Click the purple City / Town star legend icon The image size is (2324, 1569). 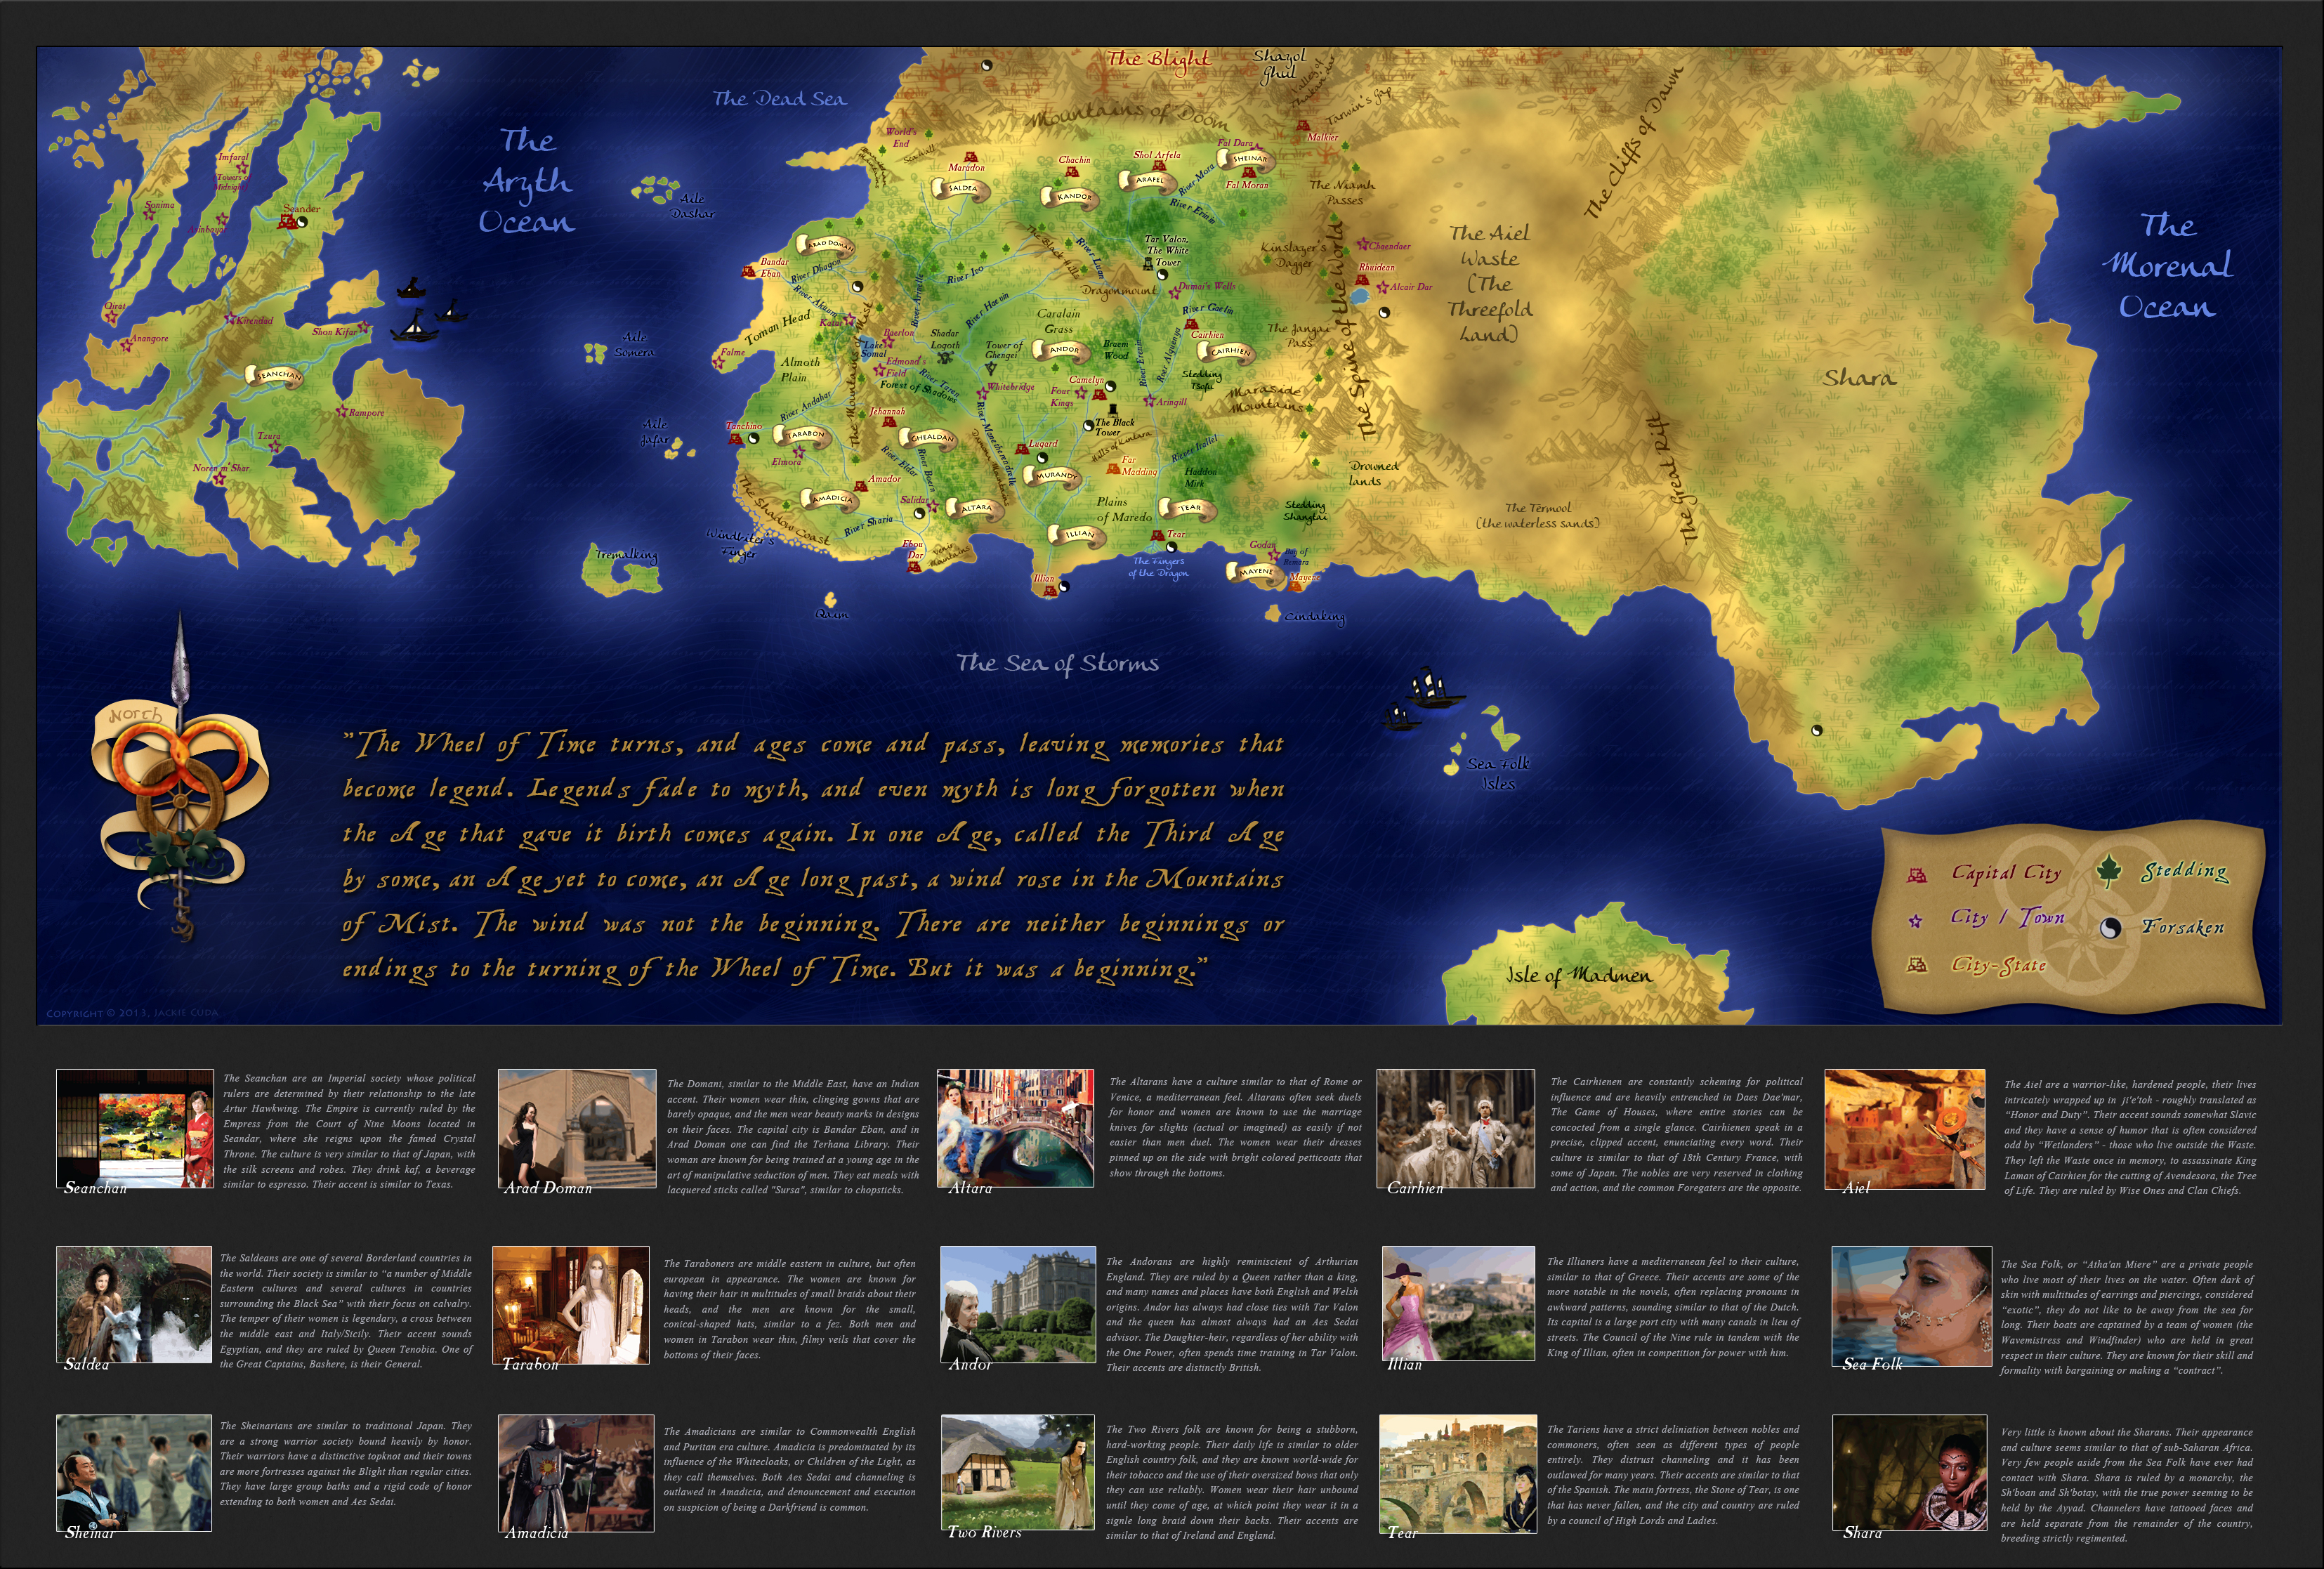[1915, 921]
